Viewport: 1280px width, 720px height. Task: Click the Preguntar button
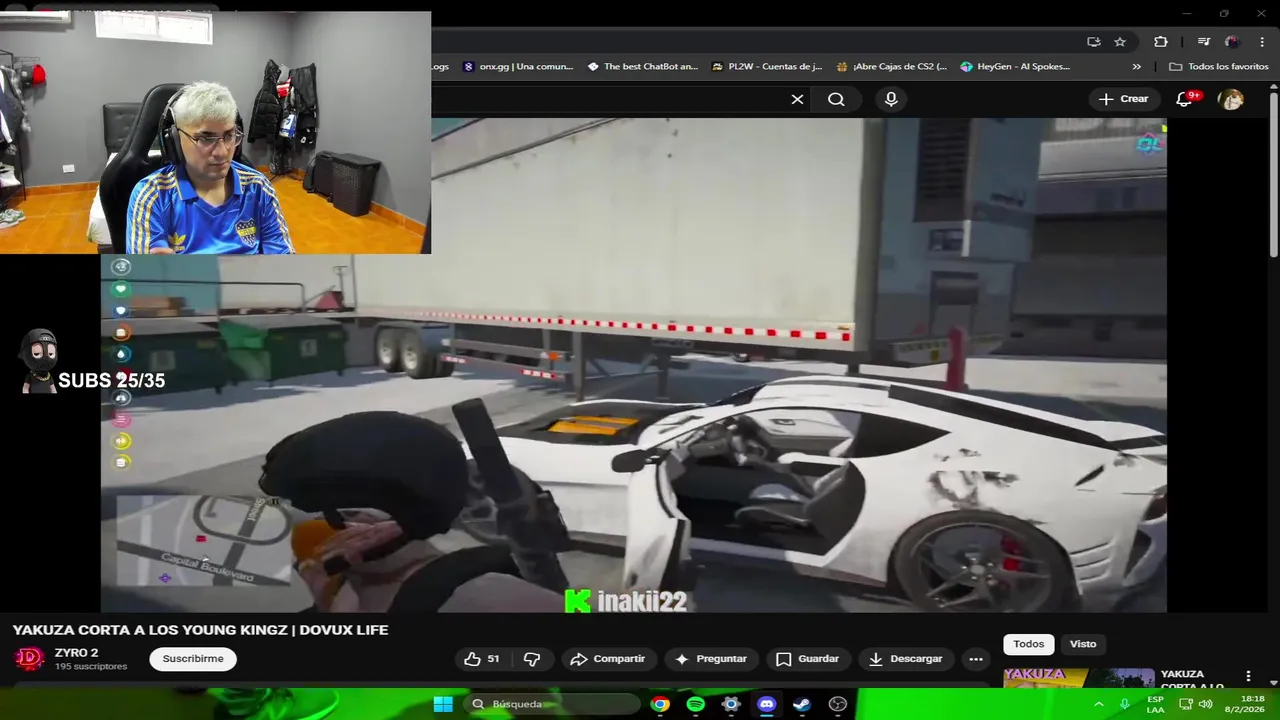[x=711, y=659]
